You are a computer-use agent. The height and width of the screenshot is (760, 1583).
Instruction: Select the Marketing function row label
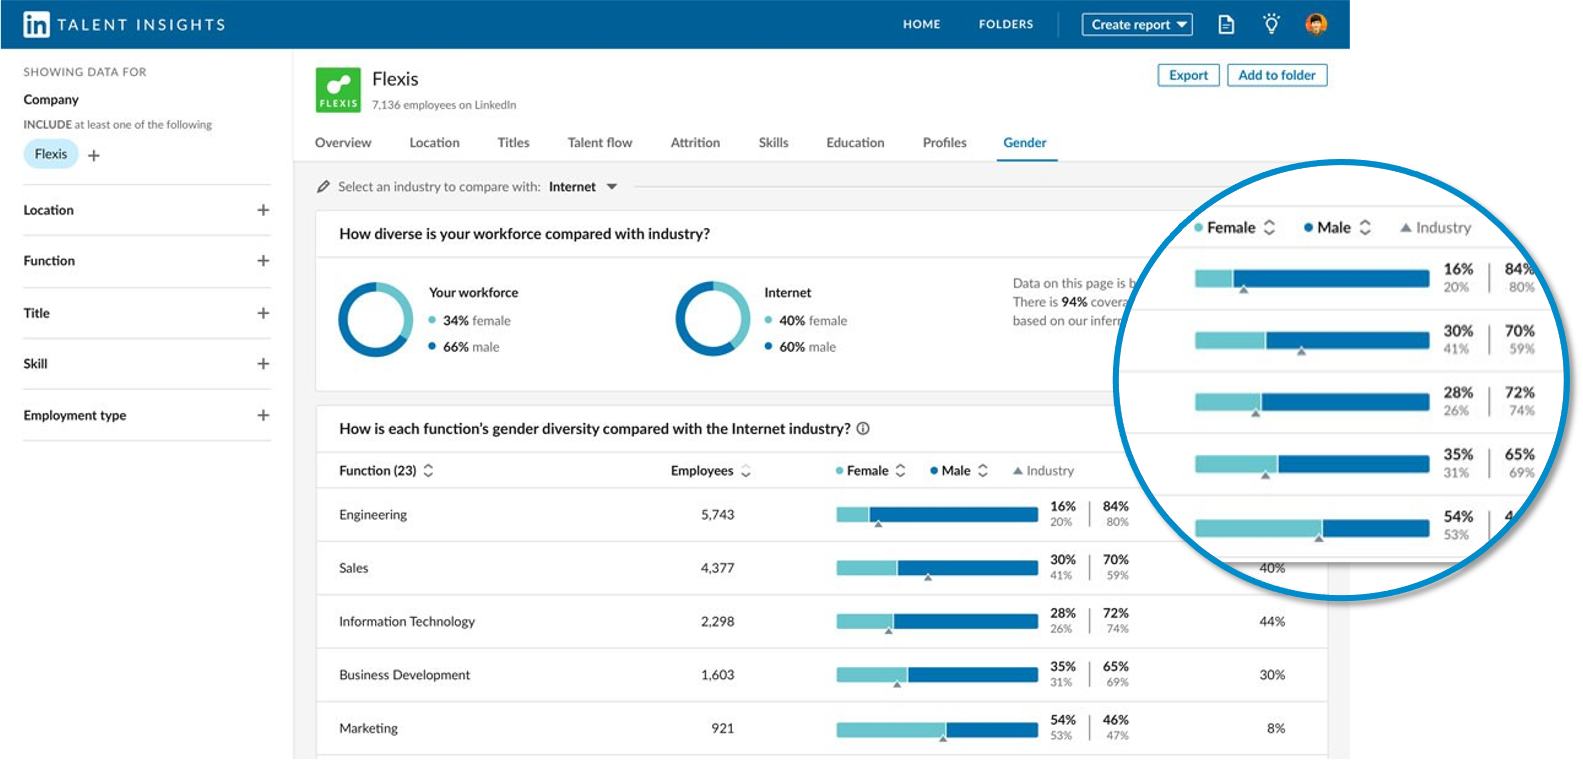point(368,728)
